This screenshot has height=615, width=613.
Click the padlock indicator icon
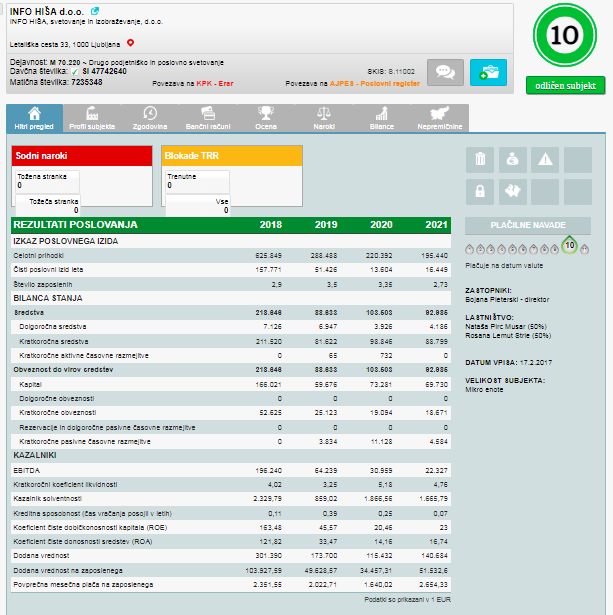pyautogui.click(x=481, y=191)
